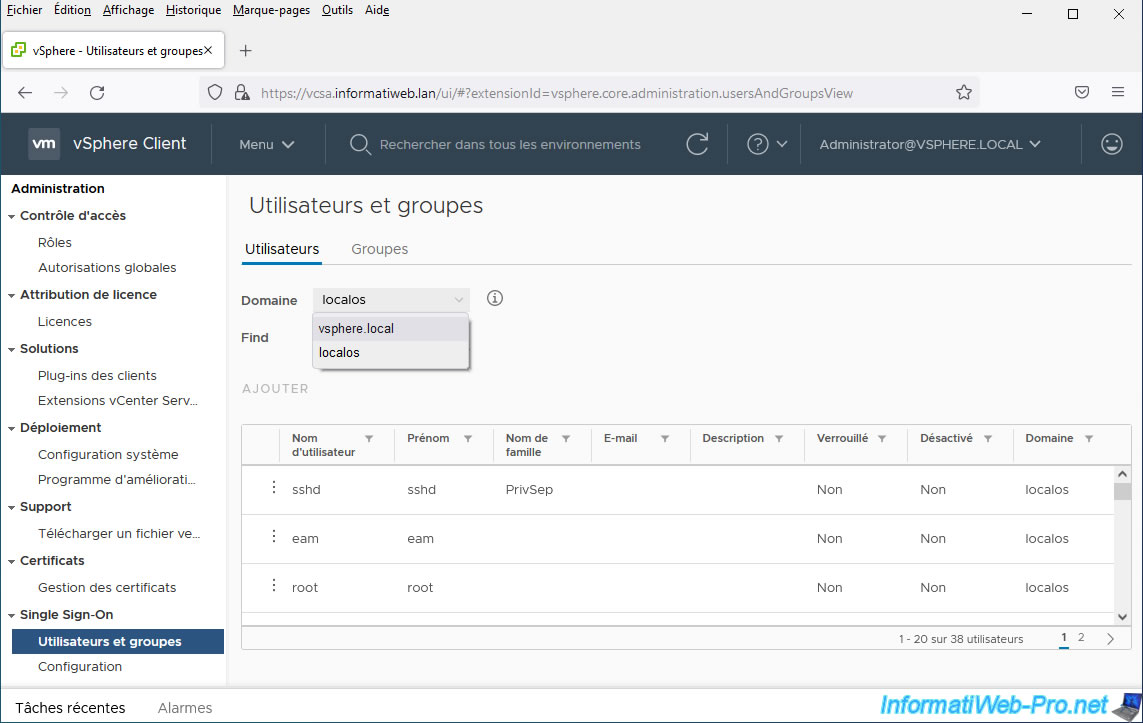Open the Outils menu
Screen dimensions: 1143x723
(337, 10)
